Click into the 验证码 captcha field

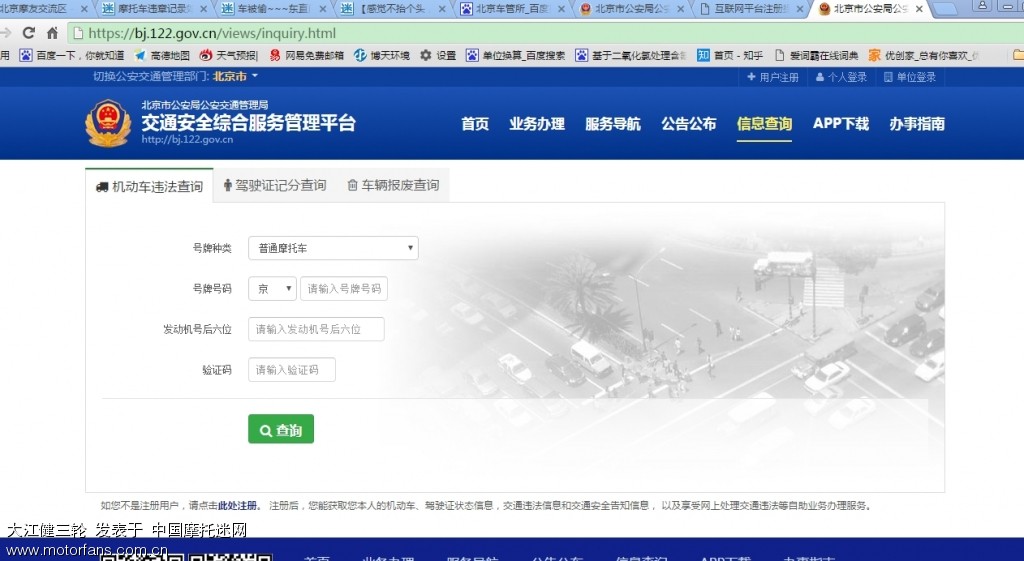click(292, 370)
